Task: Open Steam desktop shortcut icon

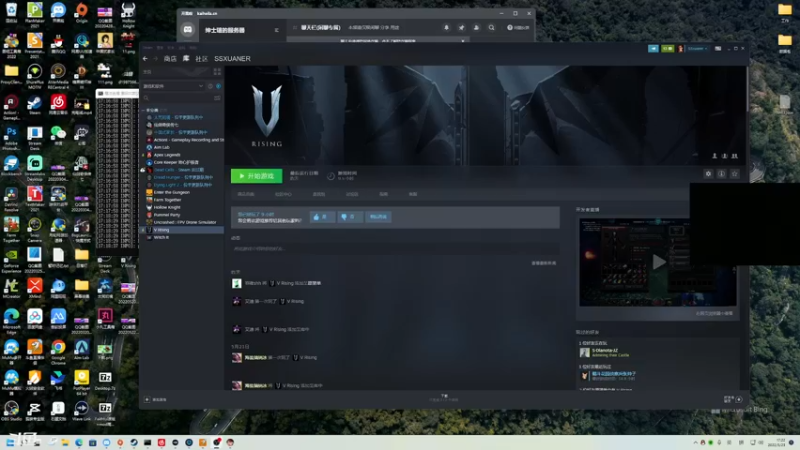Action: coord(35,105)
